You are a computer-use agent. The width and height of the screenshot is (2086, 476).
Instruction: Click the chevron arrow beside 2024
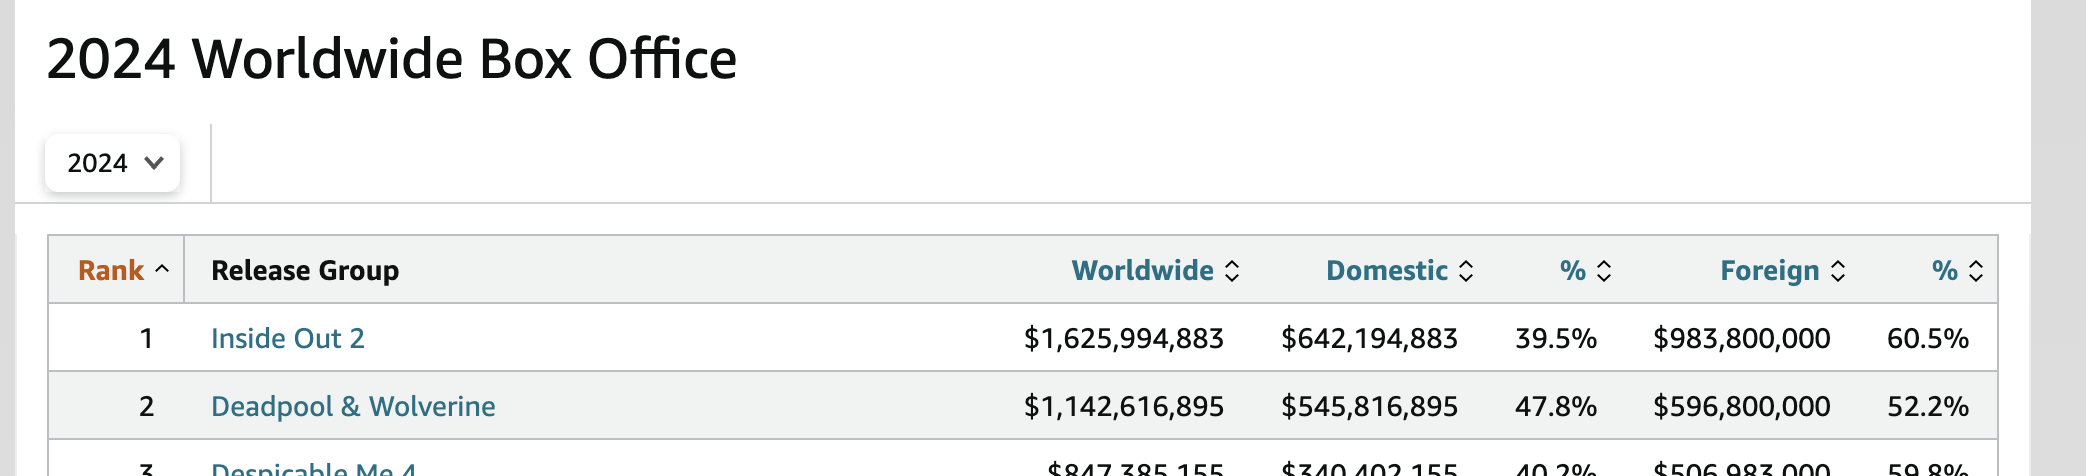[154, 163]
